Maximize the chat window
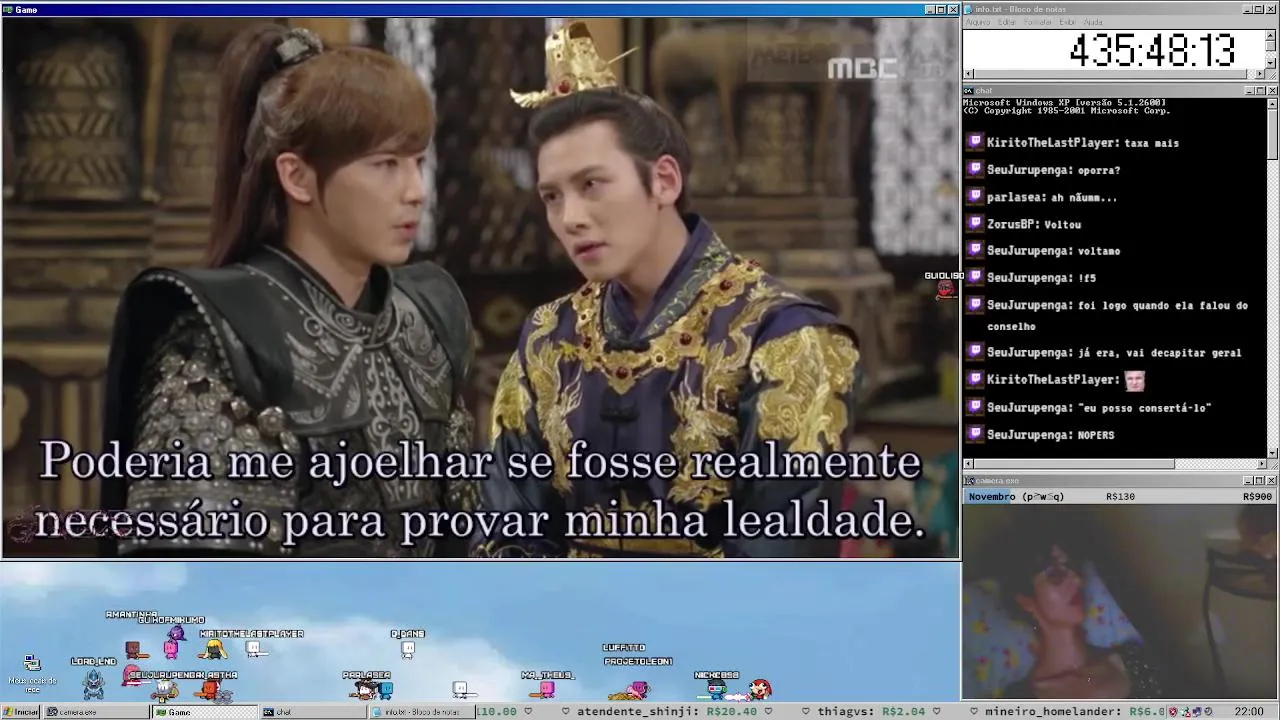This screenshot has width=1280, height=720. click(1260, 91)
